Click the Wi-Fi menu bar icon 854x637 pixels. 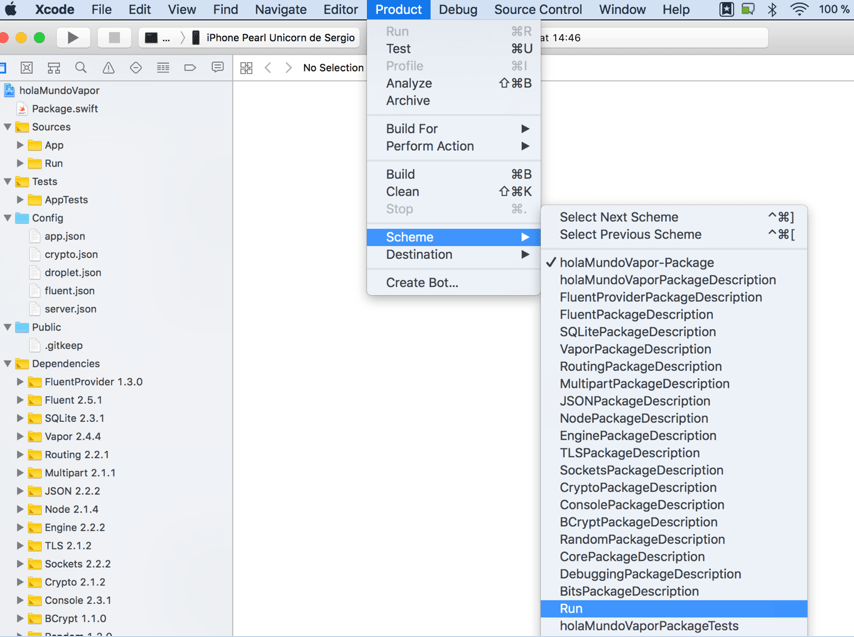pos(799,9)
